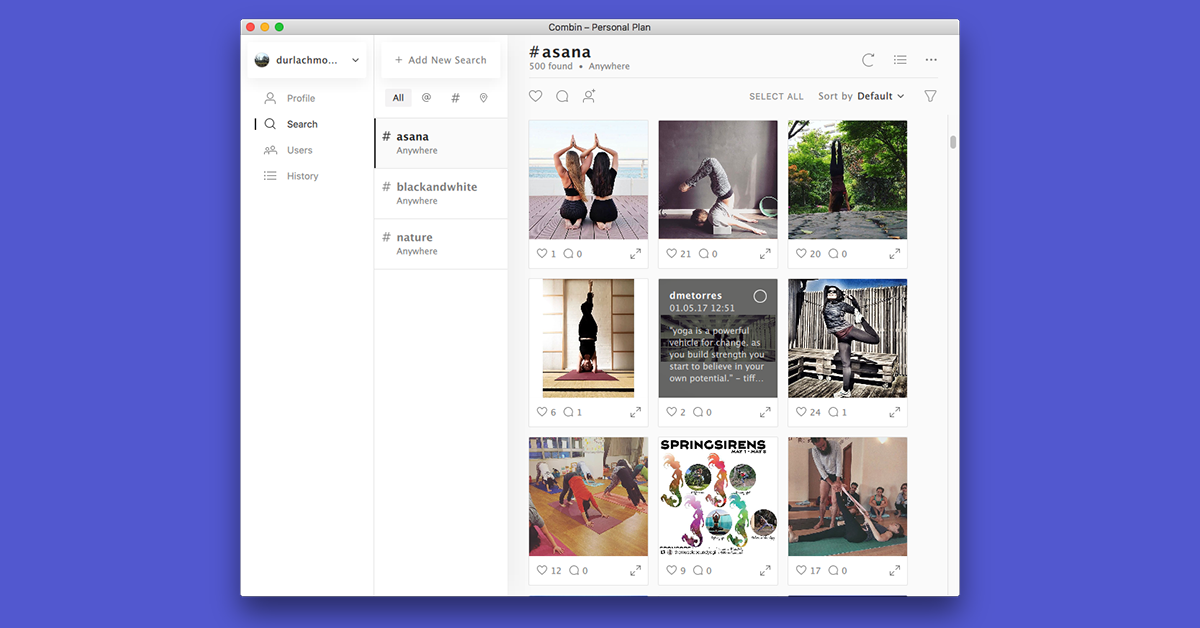Like the post with 17 likes
Viewport: 1200px width, 628px height.
(801, 570)
